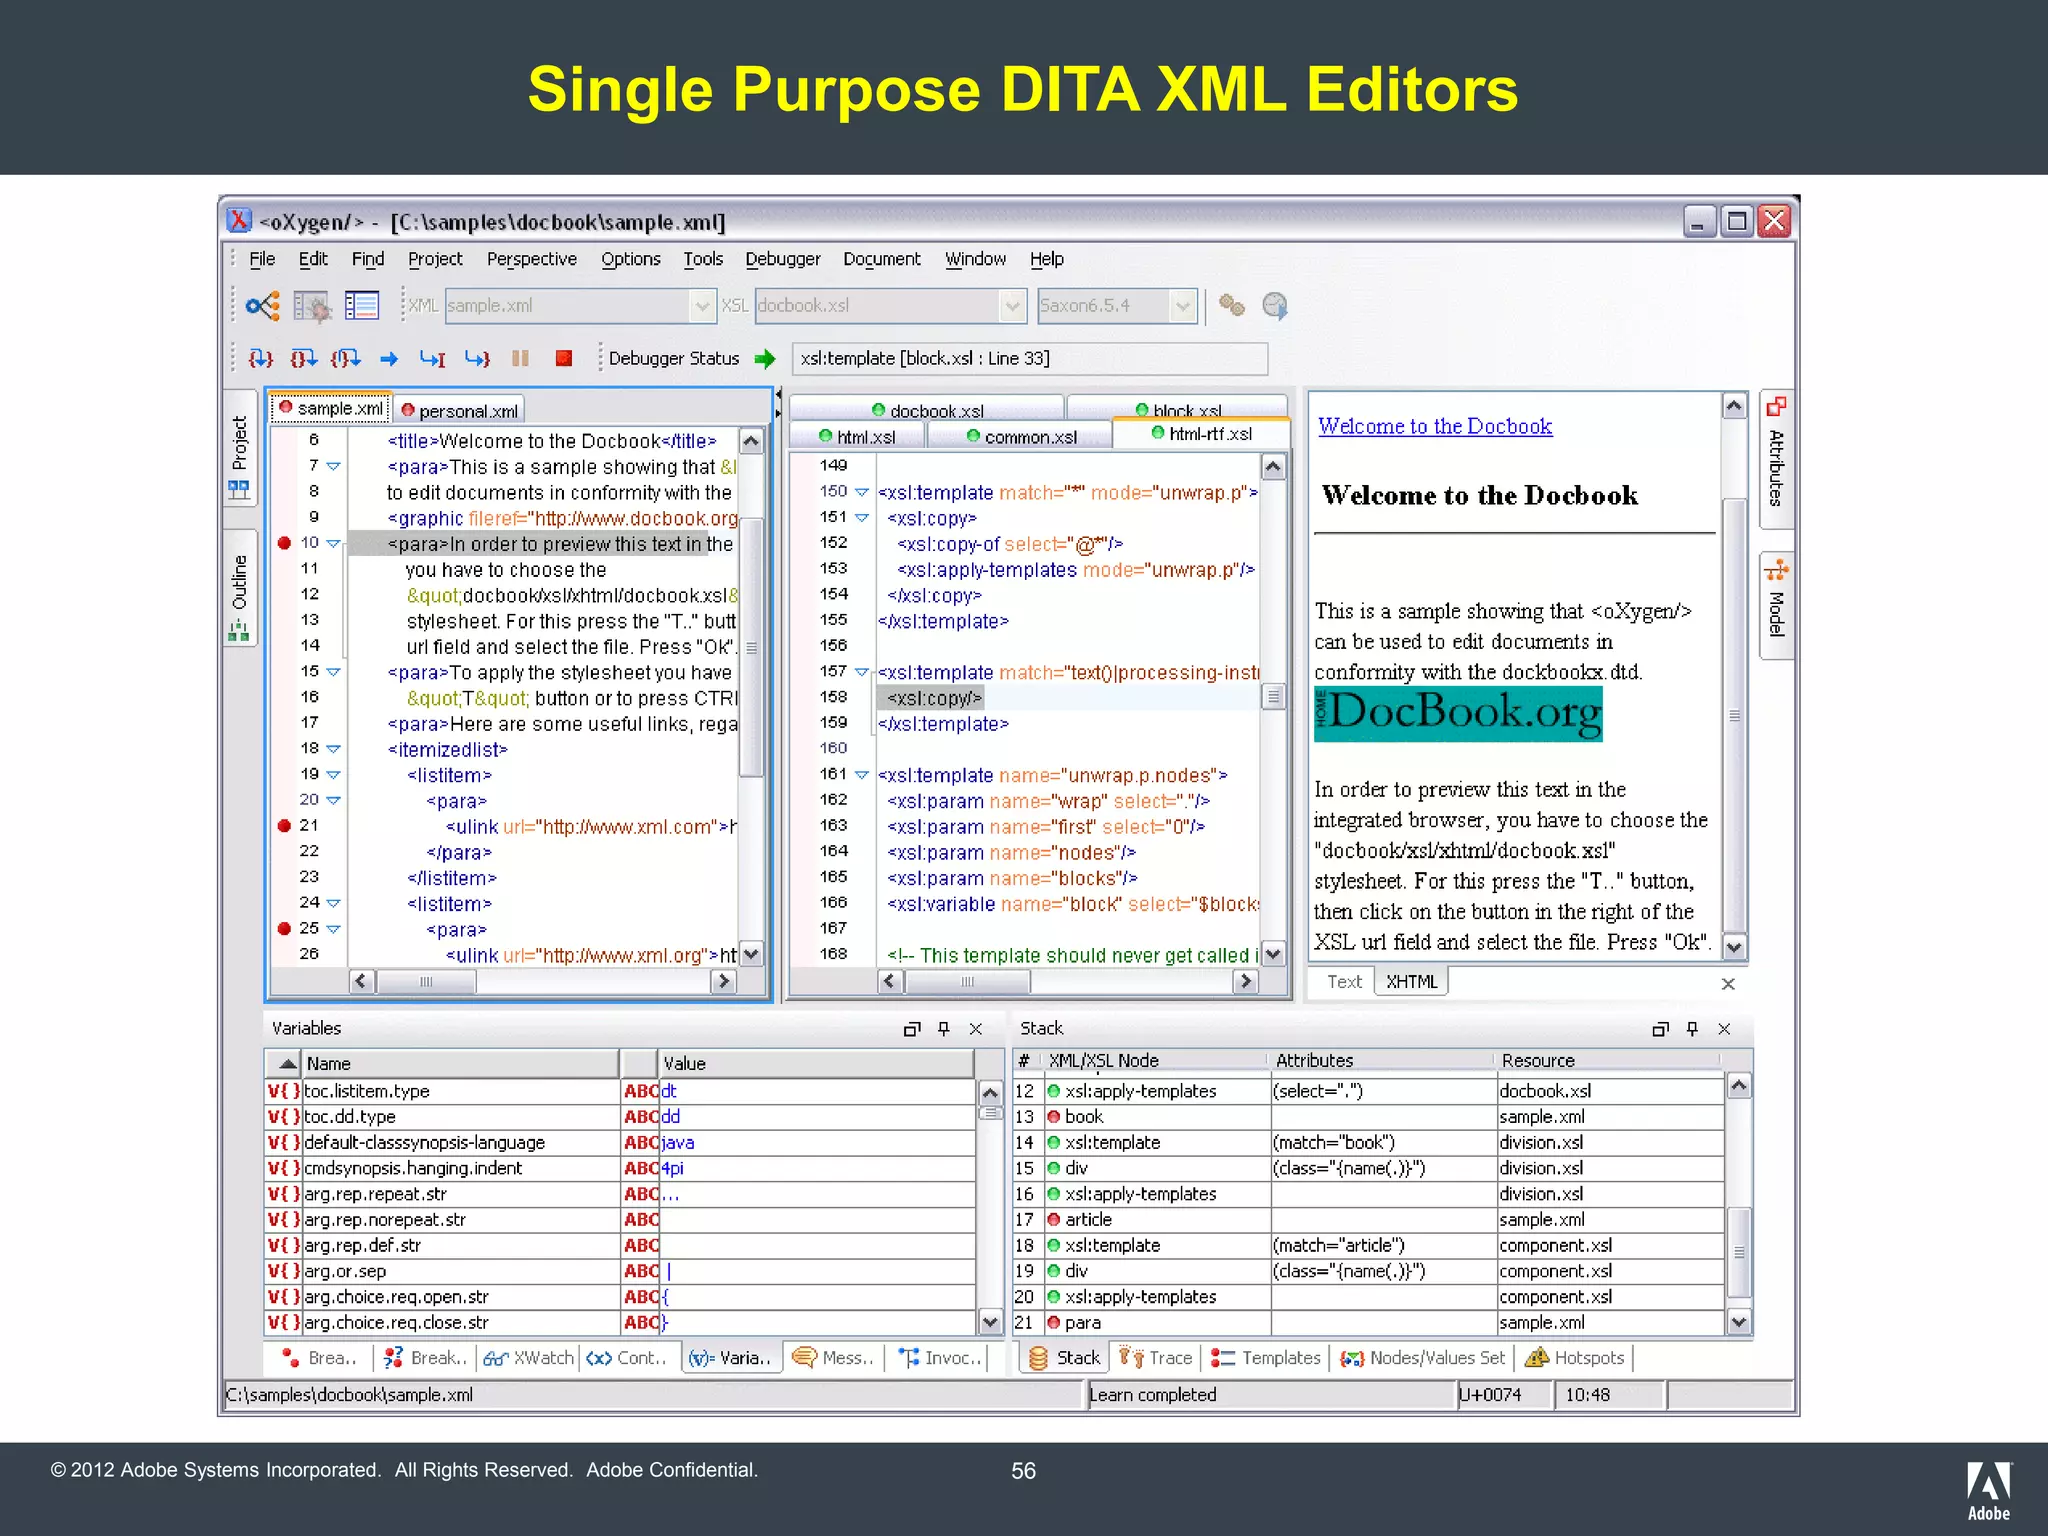Open the Saxon6.5.4 engine dropdown
Screen dimensions: 2048x1536
pos(1183,306)
